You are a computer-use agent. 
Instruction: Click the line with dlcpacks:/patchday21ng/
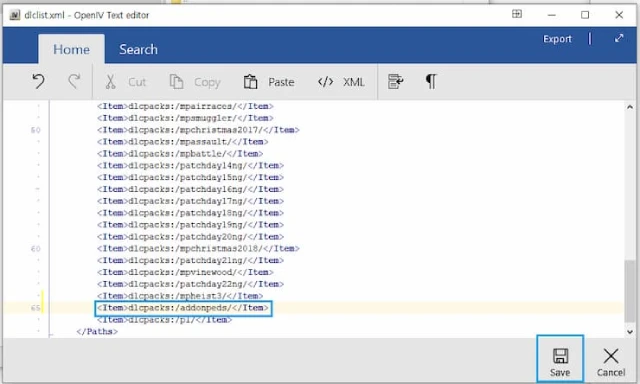coord(190,260)
